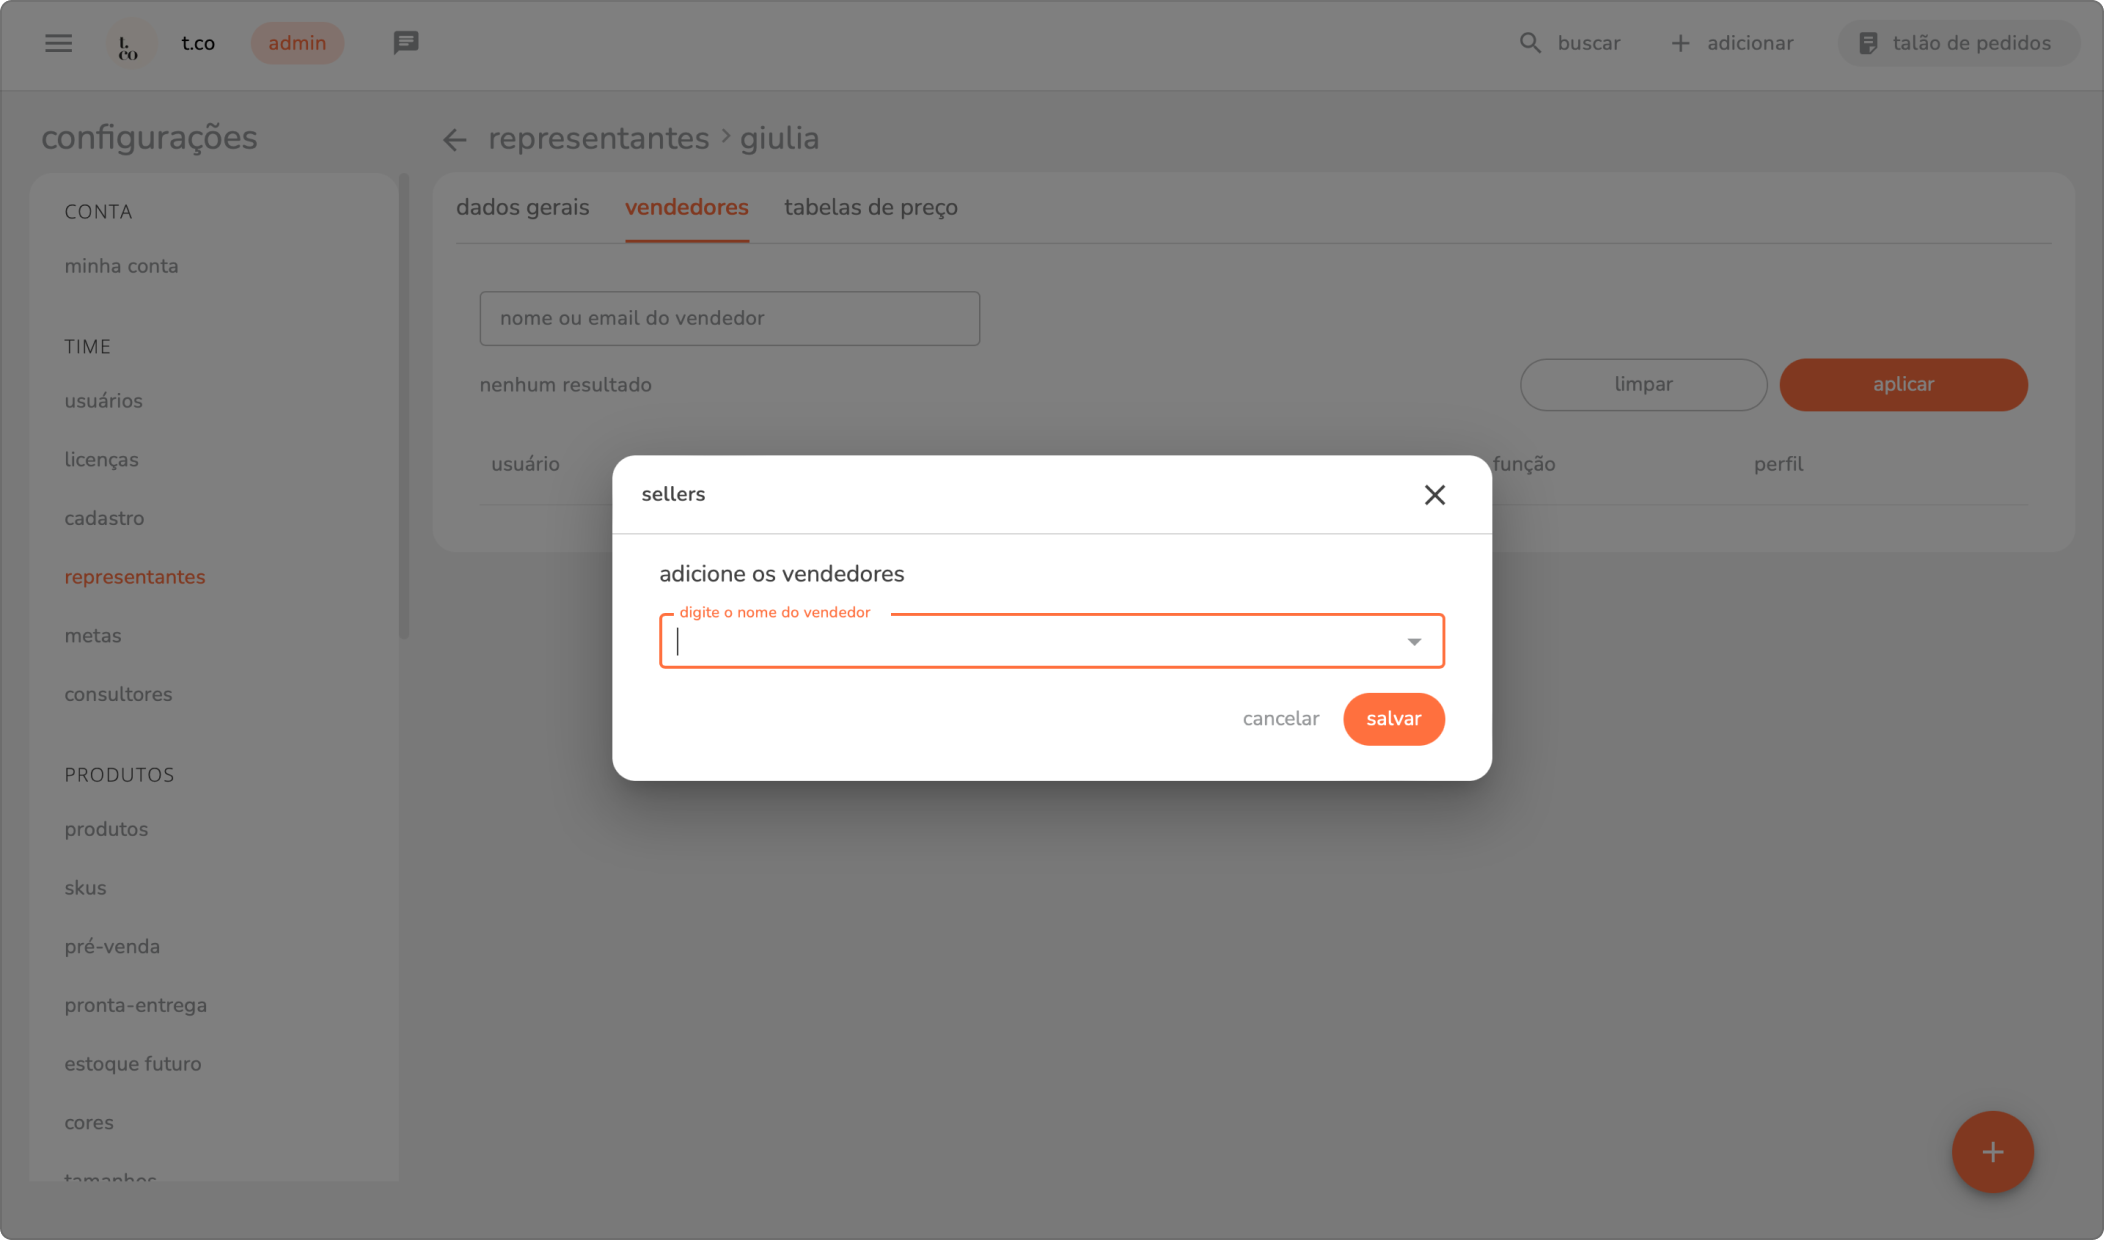Click cancelar in the sellers dialog
Image resolution: width=2104 pixels, height=1240 pixels.
1280,719
